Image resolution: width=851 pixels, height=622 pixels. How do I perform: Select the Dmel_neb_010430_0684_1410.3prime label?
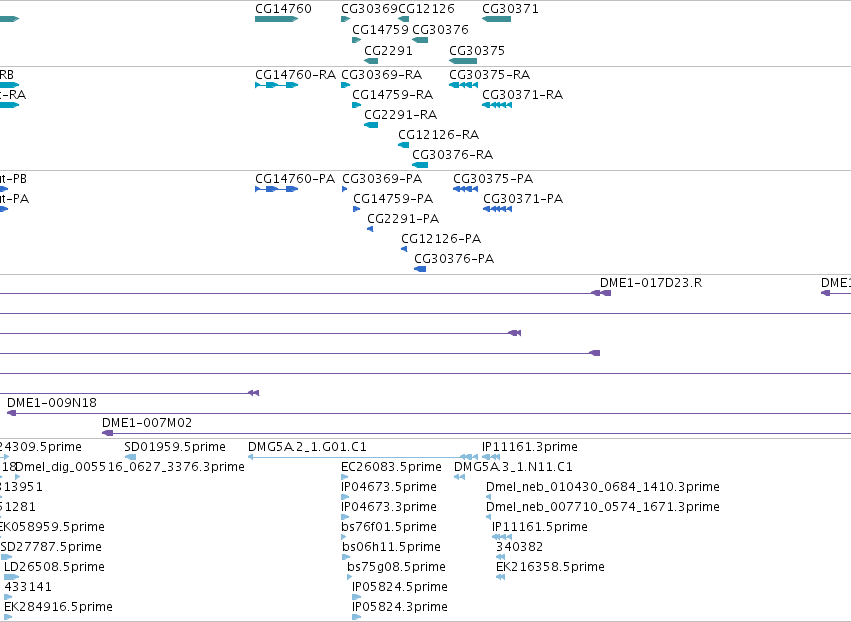(603, 487)
